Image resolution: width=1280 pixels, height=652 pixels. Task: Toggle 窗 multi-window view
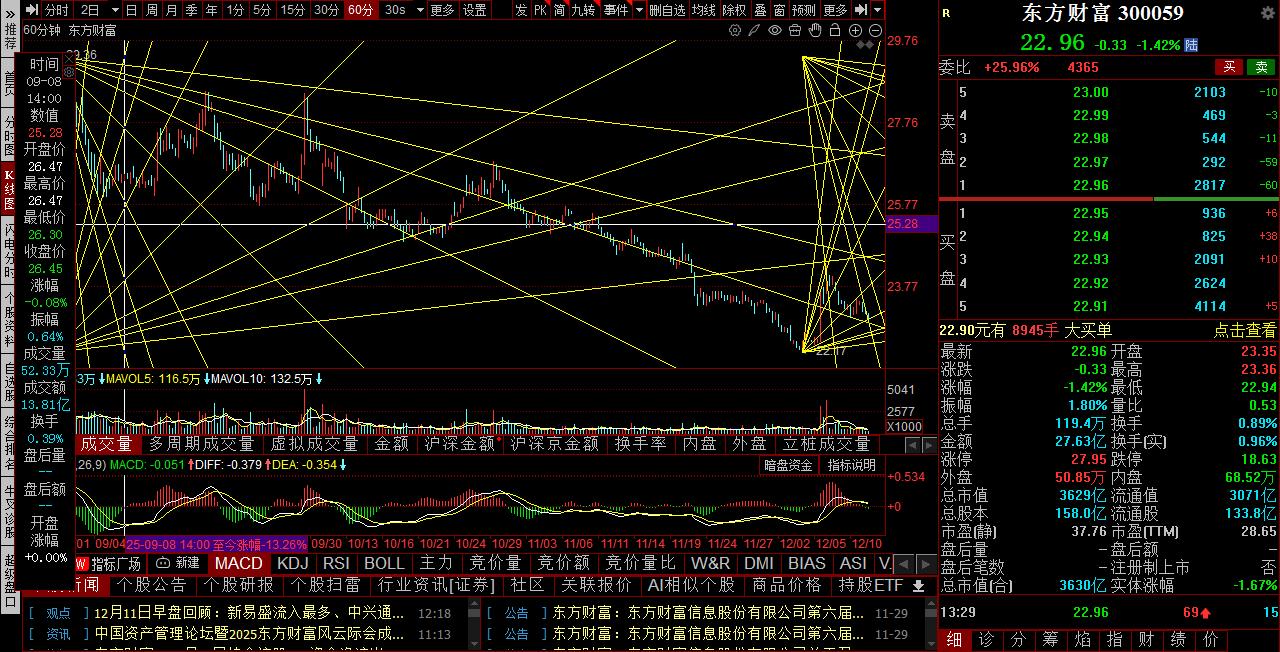pyautogui.click(x=778, y=10)
